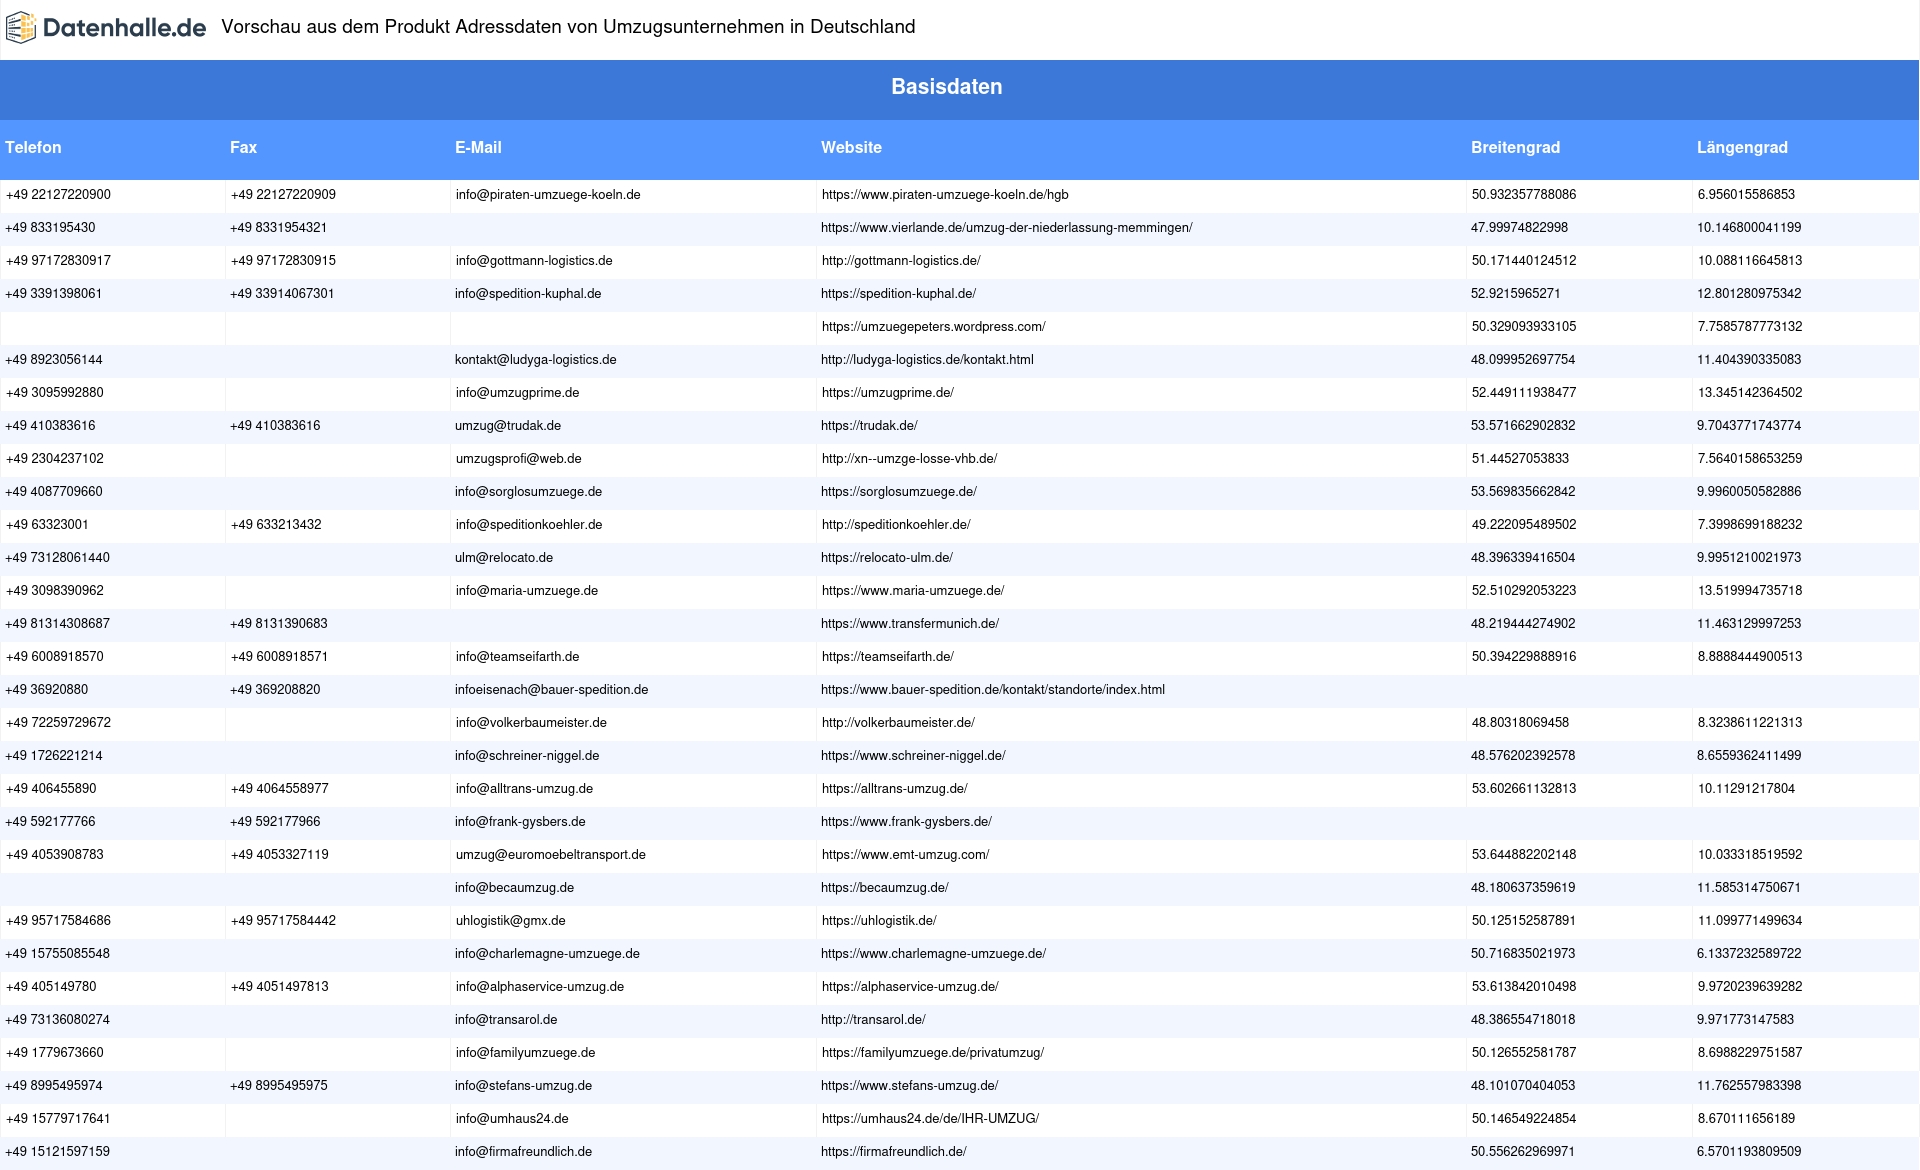
Task: Click URL https://sorglosumzuege.de/
Action: 899,492
